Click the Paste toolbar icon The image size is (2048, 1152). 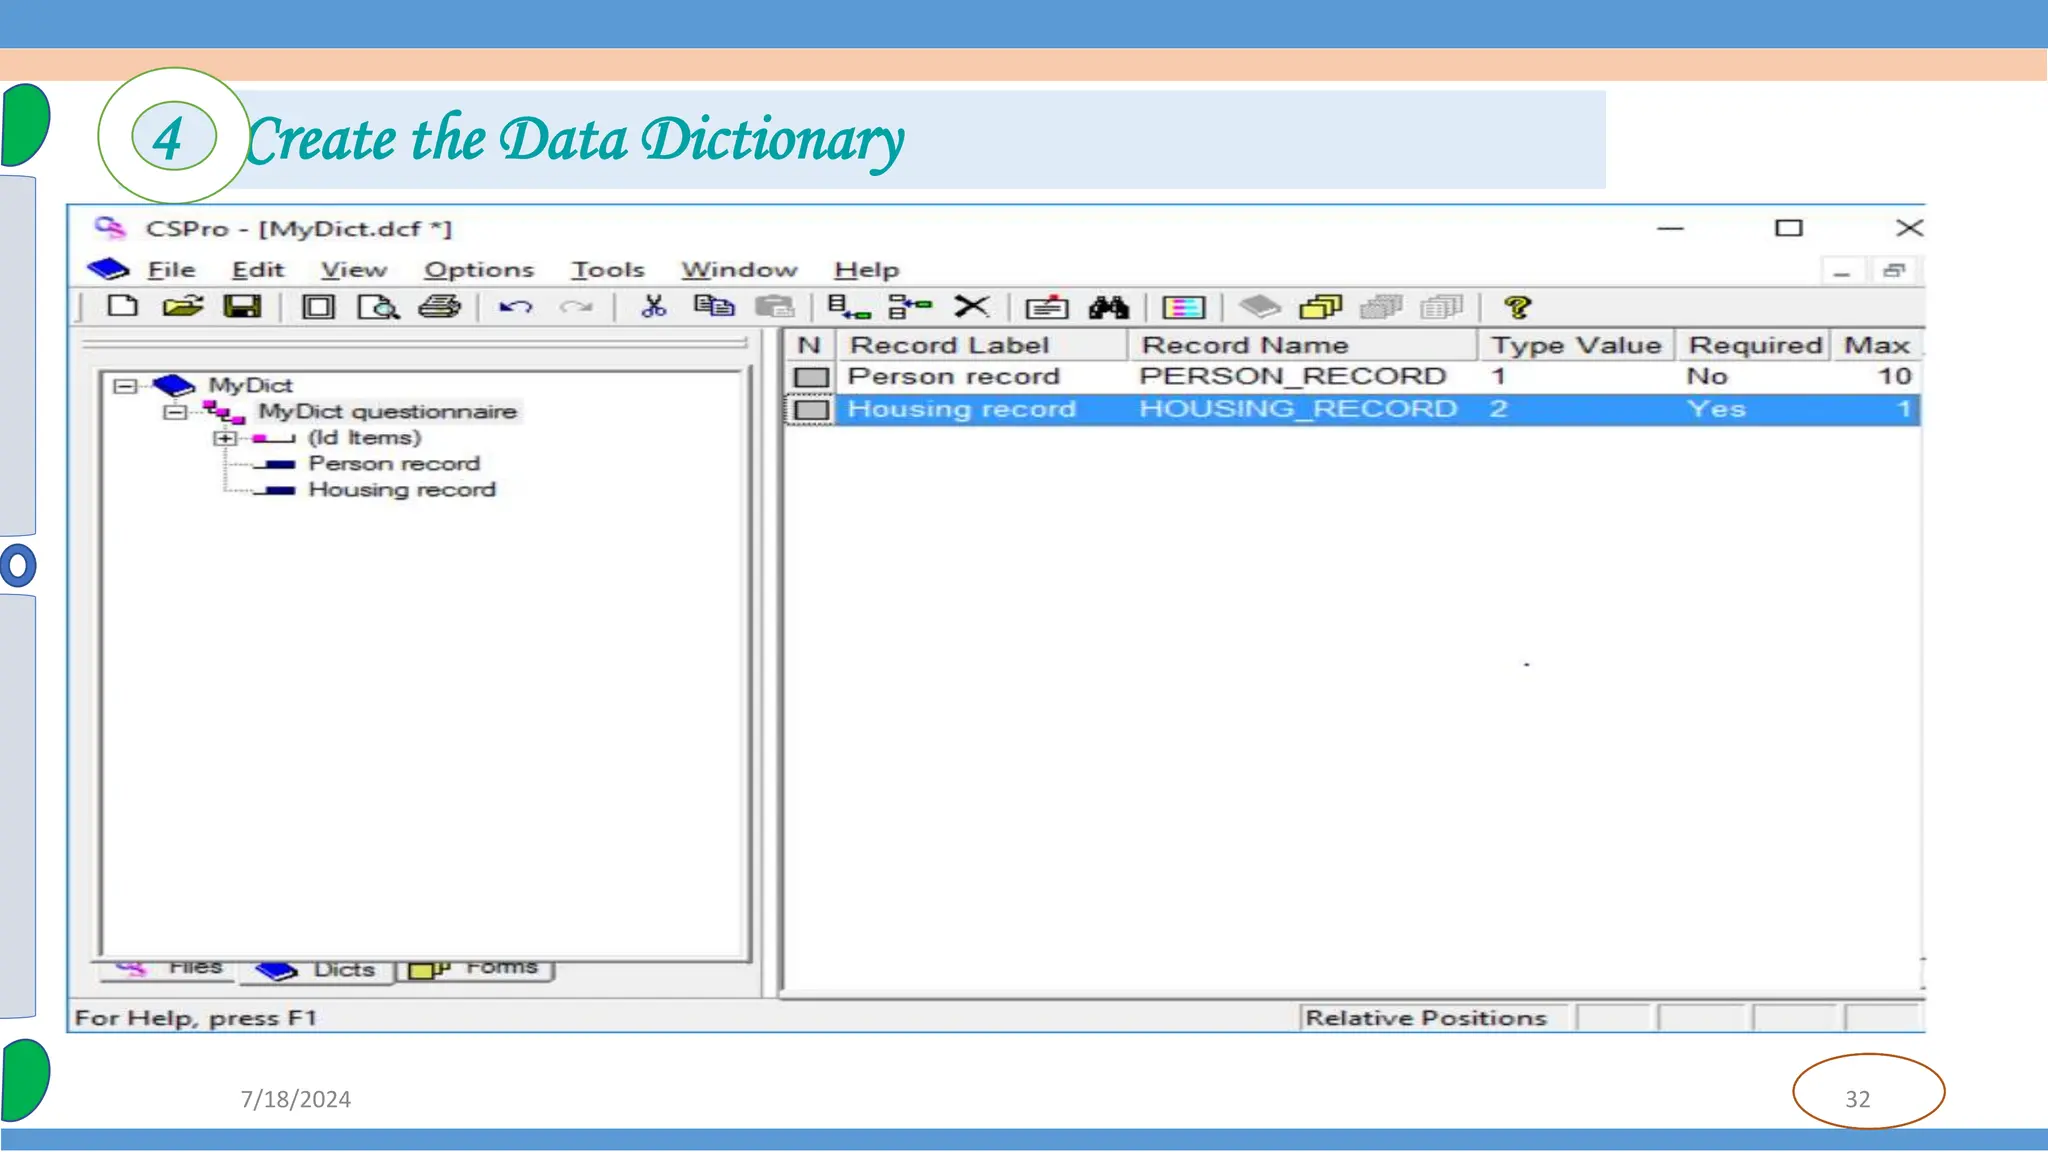pyautogui.click(x=774, y=307)
